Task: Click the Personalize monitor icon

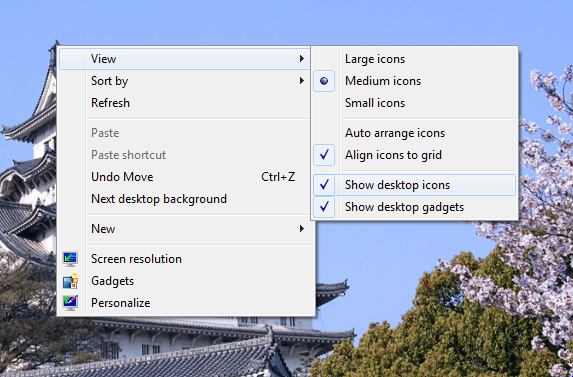Action: [70, 303]
